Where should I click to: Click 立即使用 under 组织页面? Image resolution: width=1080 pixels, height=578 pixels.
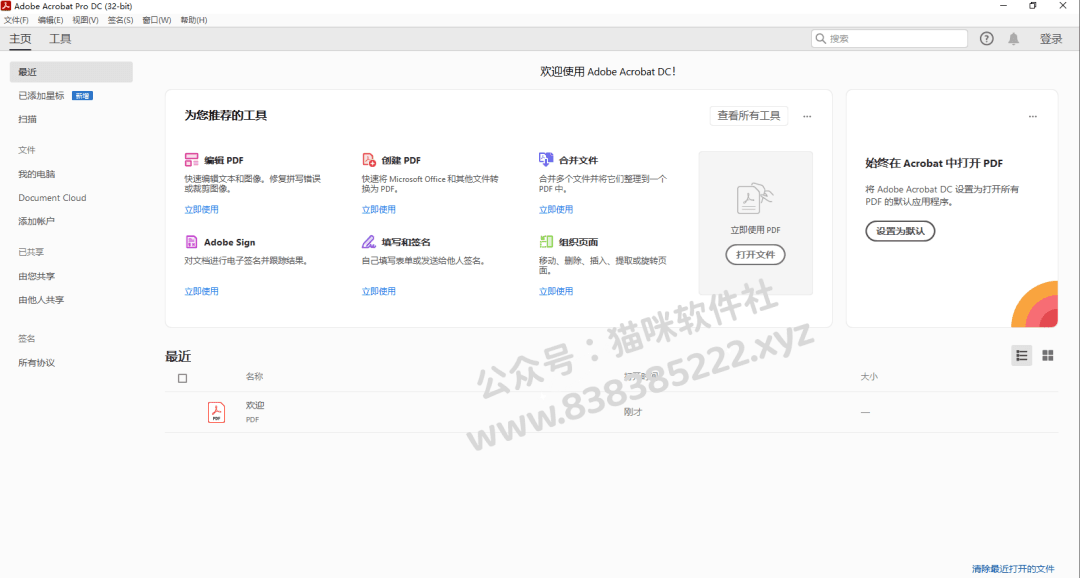coord(556,291)
